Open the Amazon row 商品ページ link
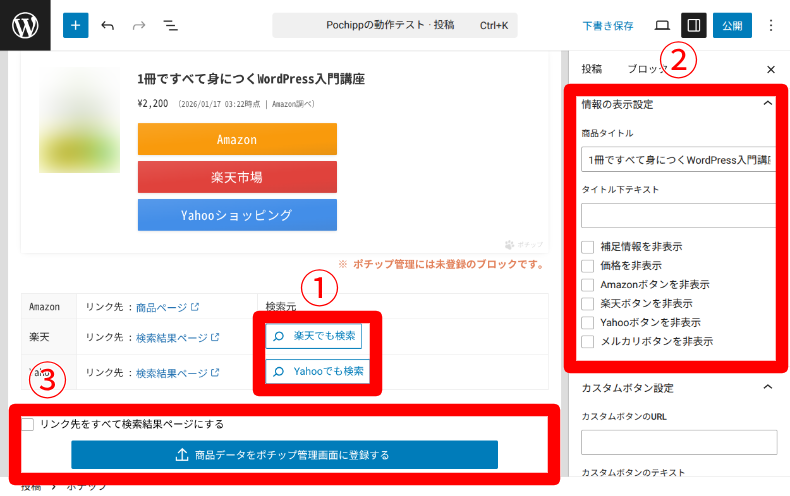 click(167, 307)
